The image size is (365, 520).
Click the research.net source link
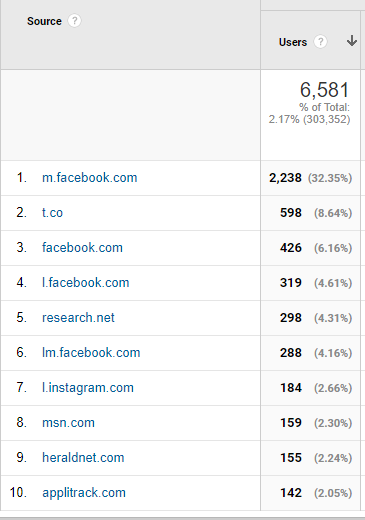coord(78,318)
